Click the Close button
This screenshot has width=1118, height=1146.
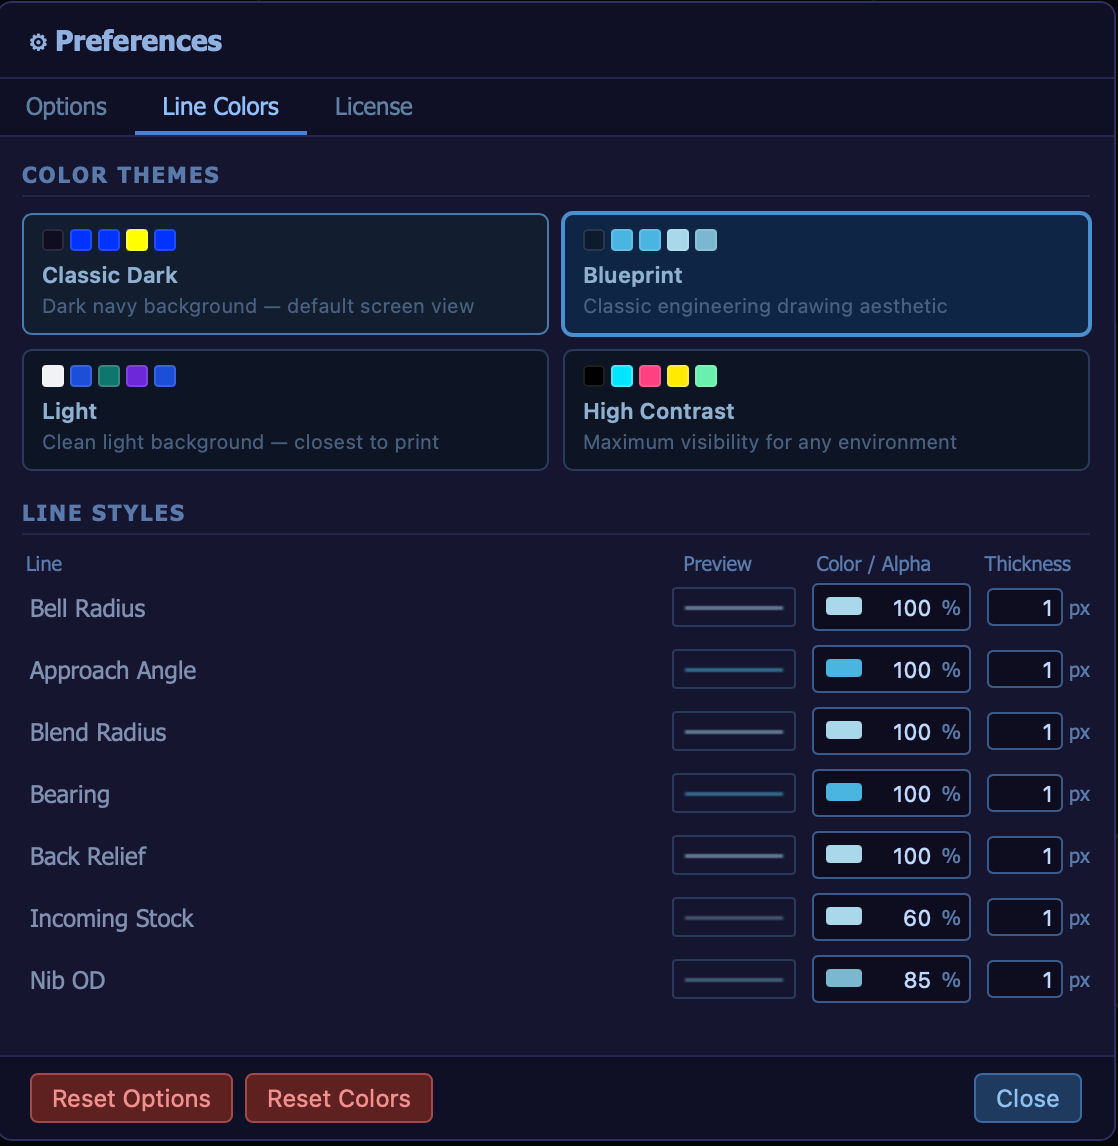pyautogui.click(x=1027, y=1098)
